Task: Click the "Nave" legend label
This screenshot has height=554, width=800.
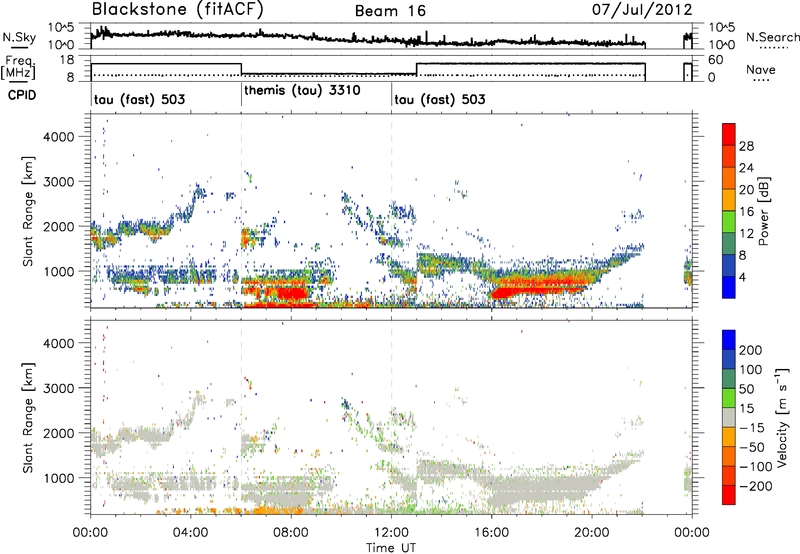Action: coord(761,70)
